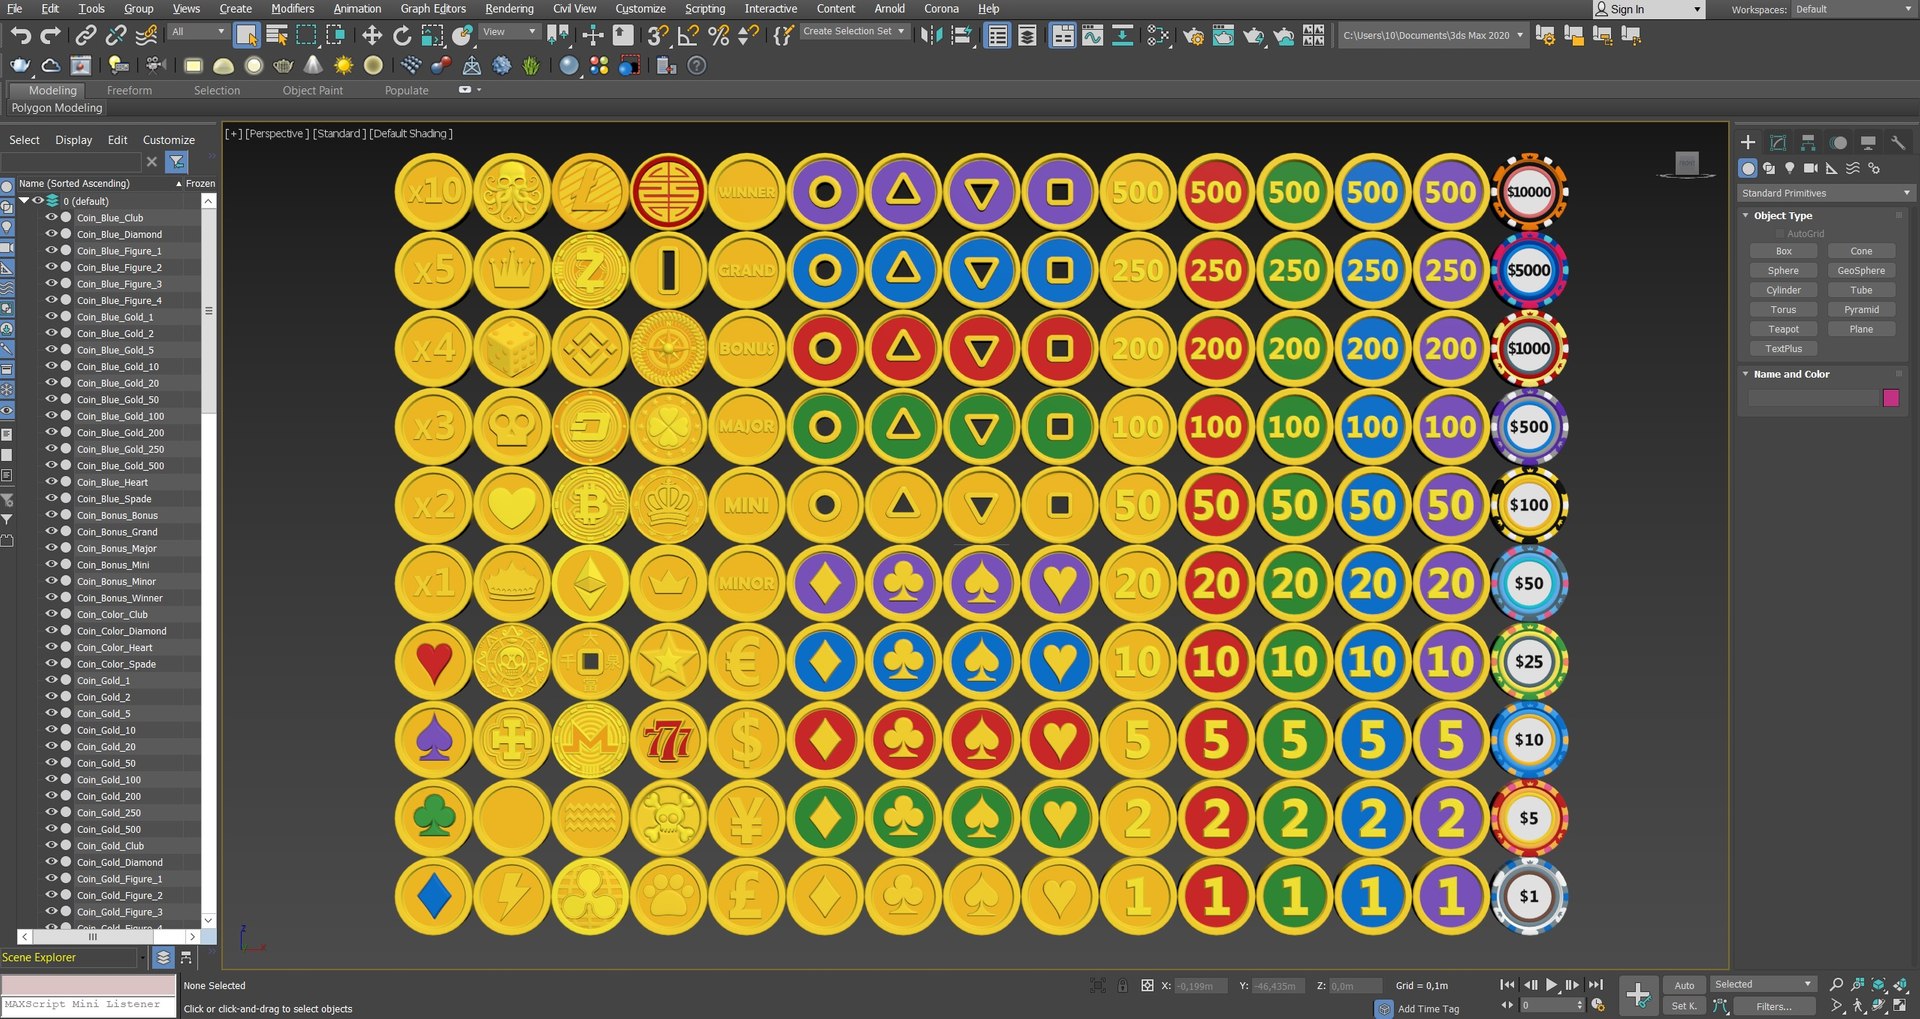This screenshot has height=1019, width=1920.
Task: Open Select by Name tool
Action: pos(276,36)
